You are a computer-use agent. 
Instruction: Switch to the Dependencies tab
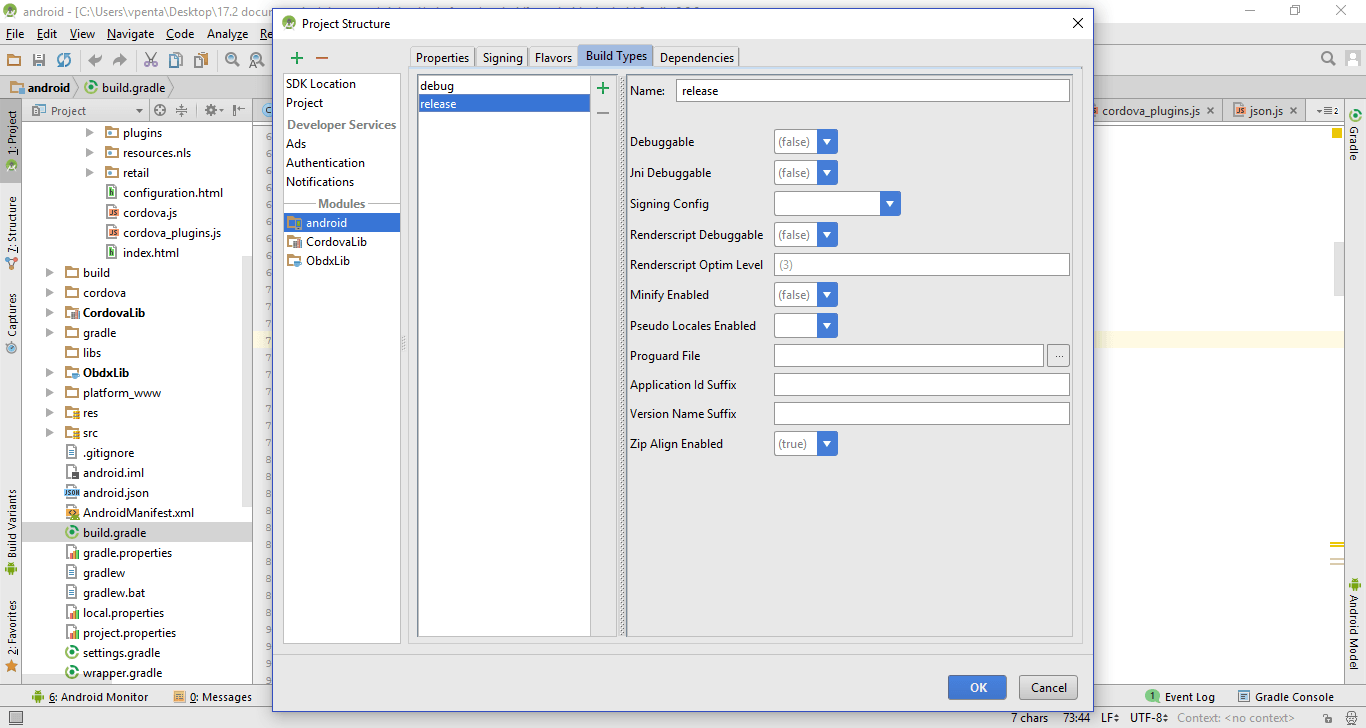pos(697,58)
